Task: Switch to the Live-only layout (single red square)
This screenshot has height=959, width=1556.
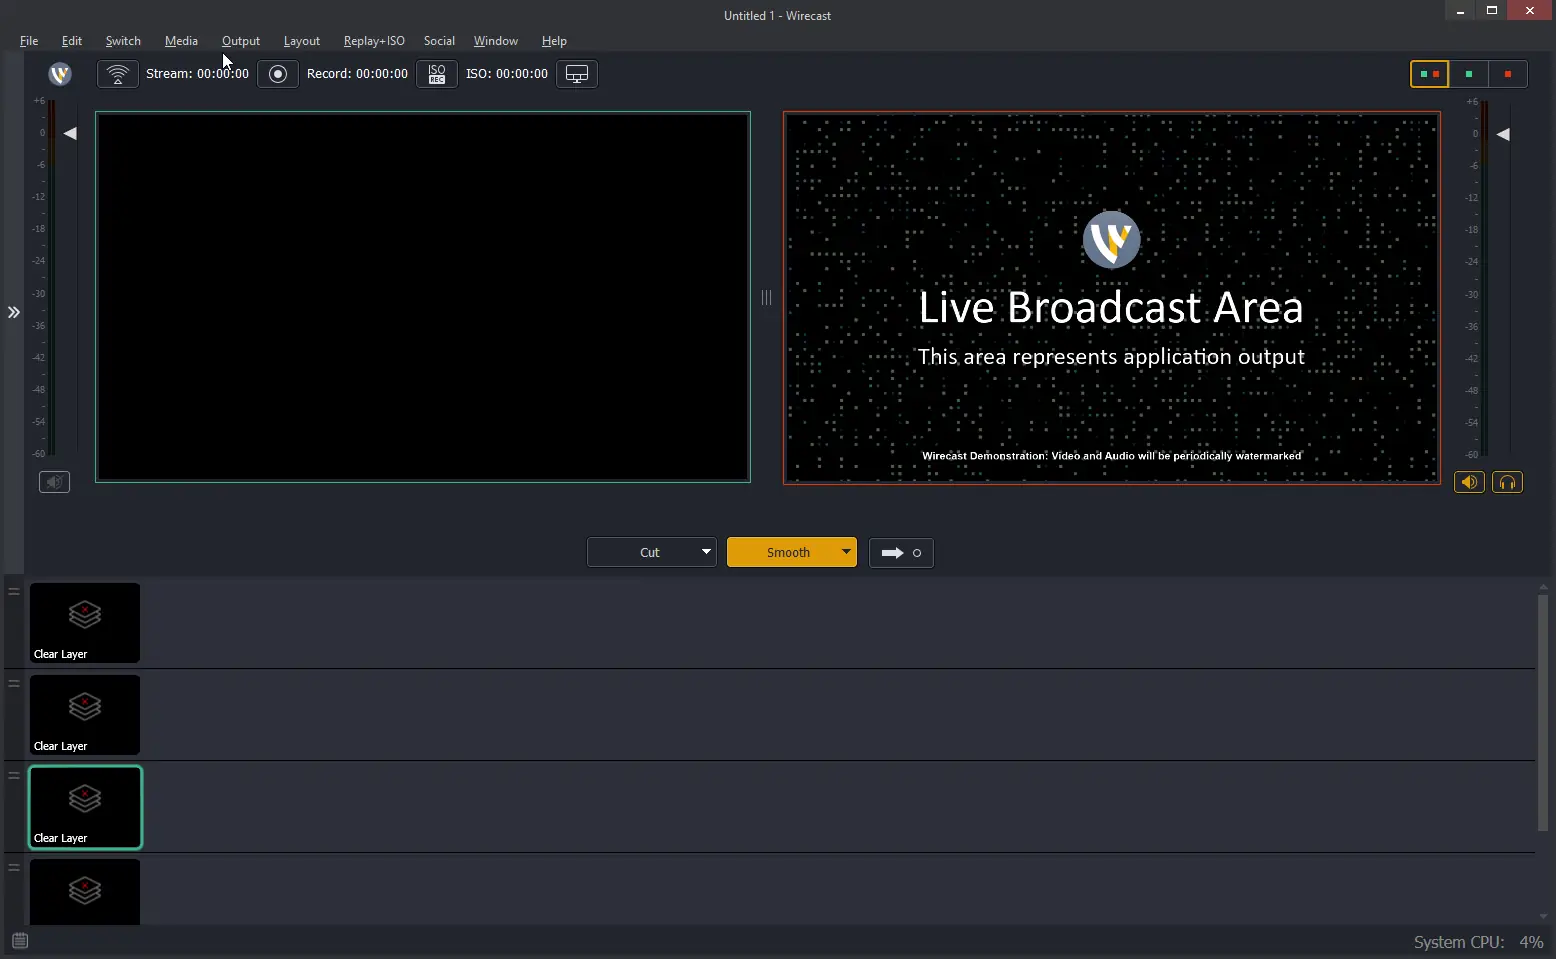Action: 1508,74
